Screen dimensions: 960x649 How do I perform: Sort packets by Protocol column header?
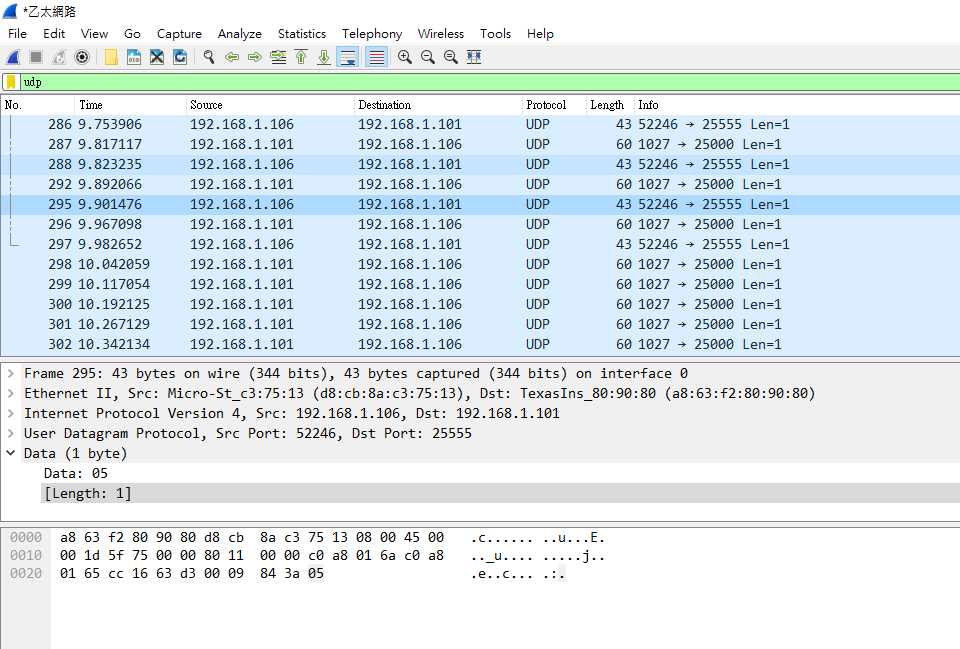(554, 105)
